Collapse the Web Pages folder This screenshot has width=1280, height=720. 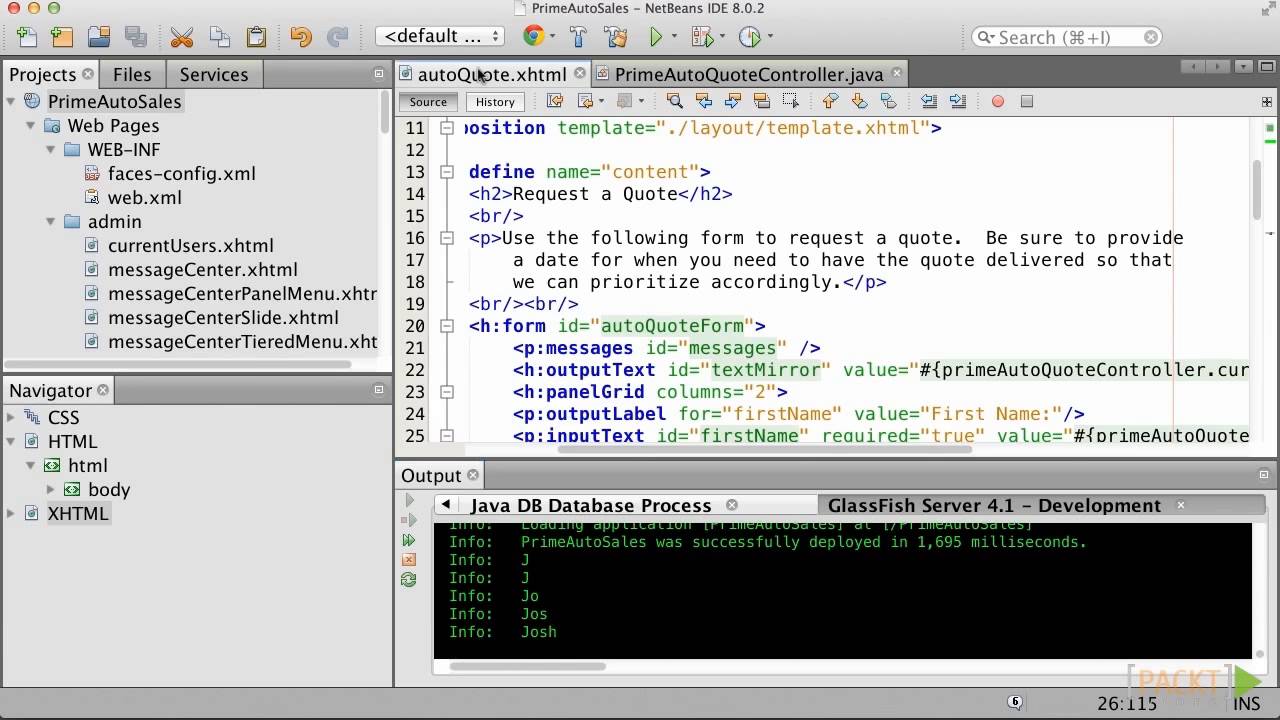(x=31, y=125)
